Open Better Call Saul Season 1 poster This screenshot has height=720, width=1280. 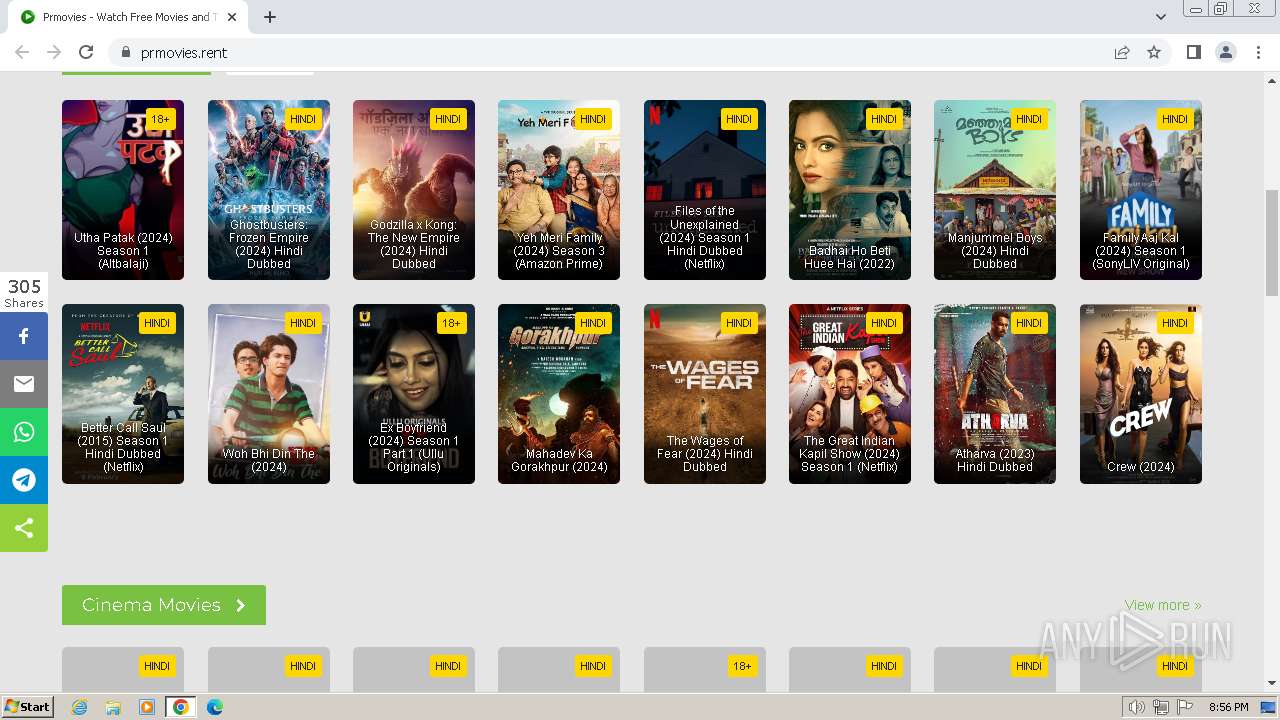click(123, 394)
